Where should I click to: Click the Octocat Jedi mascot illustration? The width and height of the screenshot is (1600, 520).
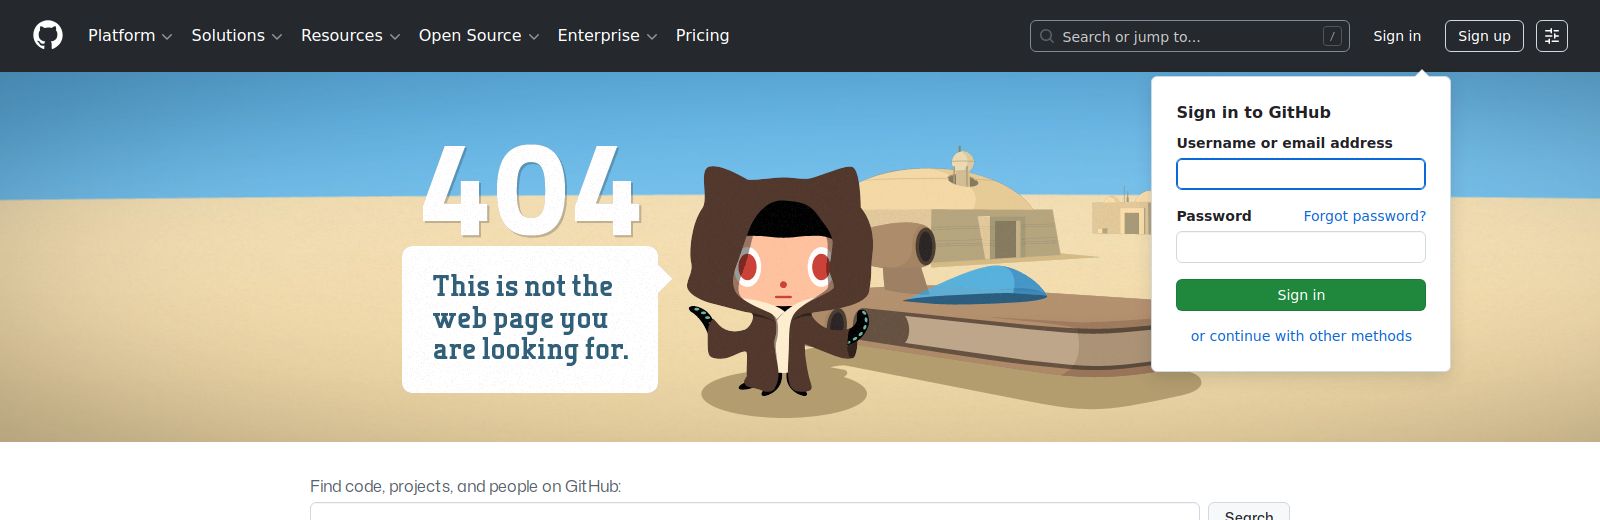[x=780, y=280]
